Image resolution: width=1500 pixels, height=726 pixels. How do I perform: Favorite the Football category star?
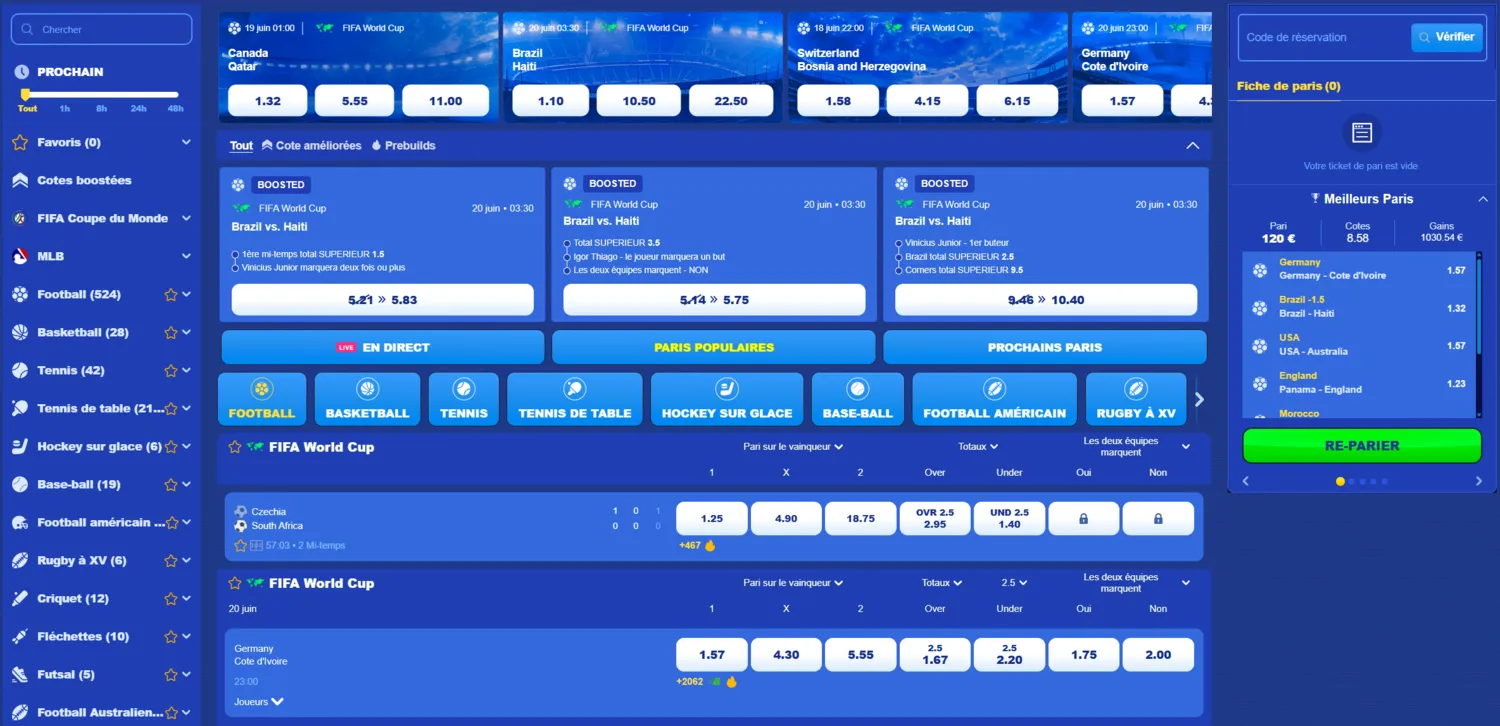[x=171, y=295]
